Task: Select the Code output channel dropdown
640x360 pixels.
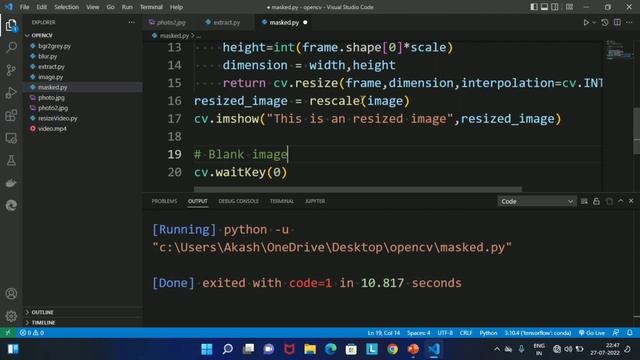Action: [537, 201]
